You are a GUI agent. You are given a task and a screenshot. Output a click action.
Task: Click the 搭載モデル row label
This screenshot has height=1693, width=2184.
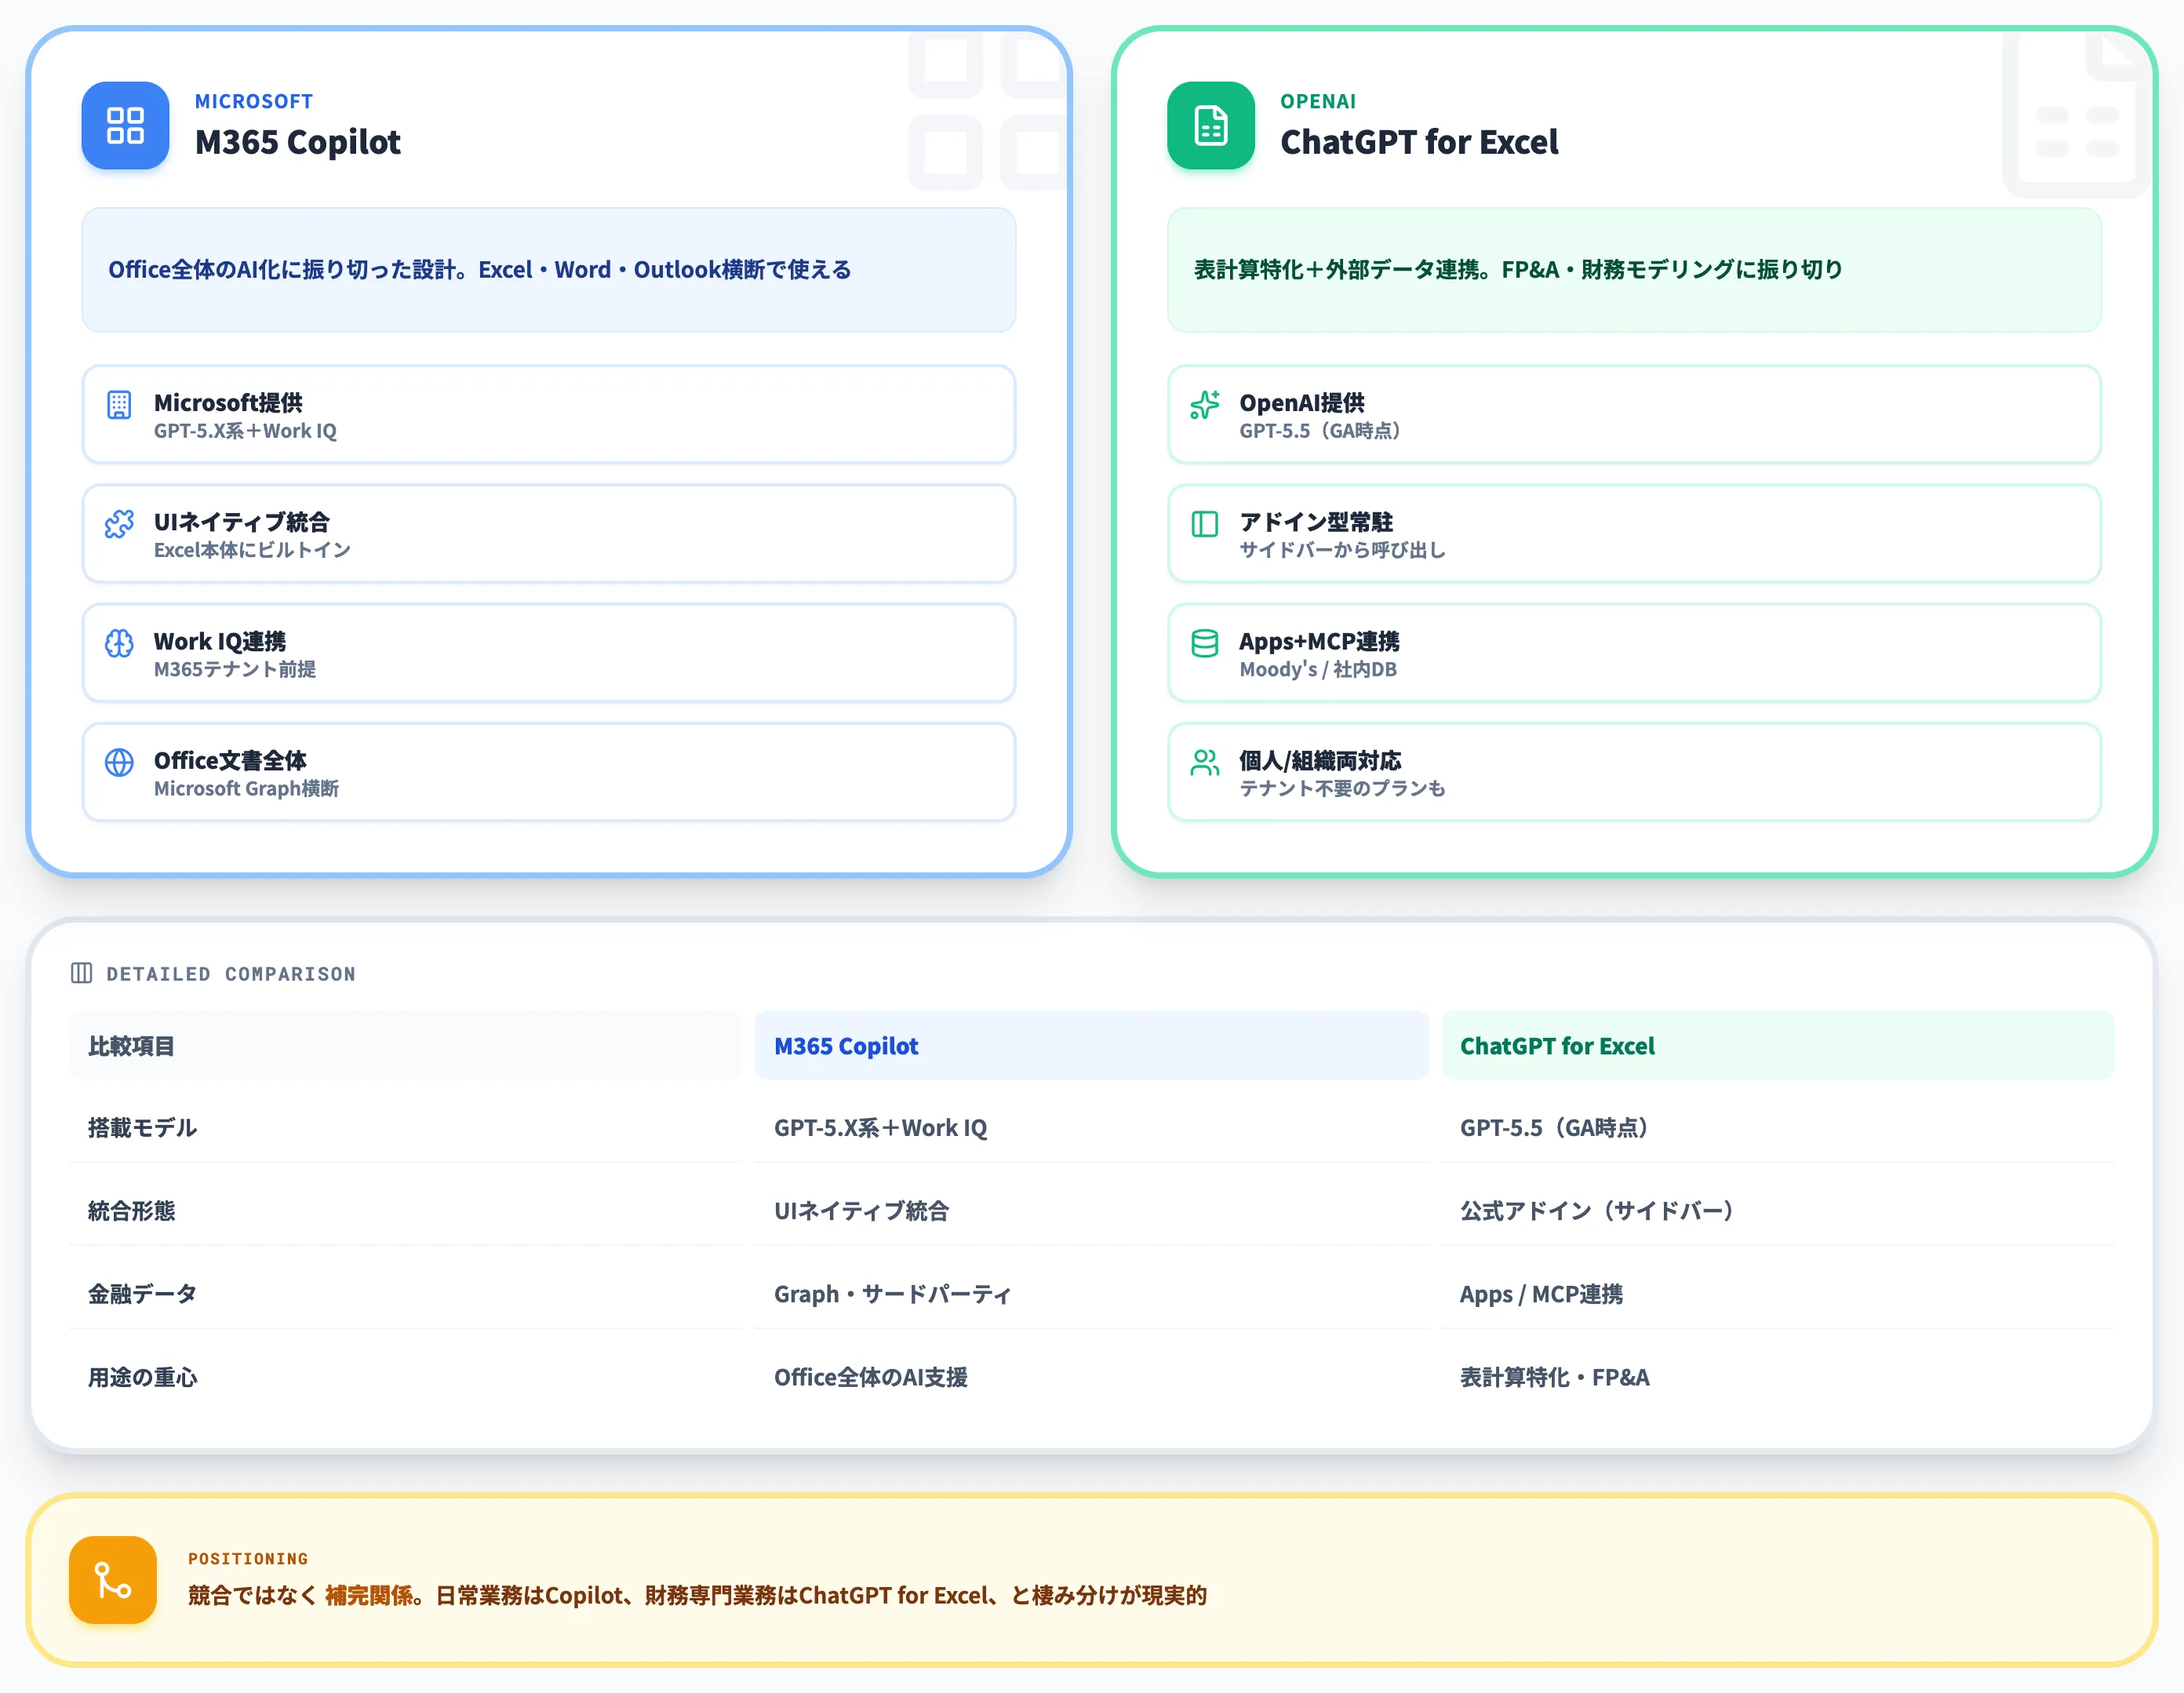[x=142, y=1128]
